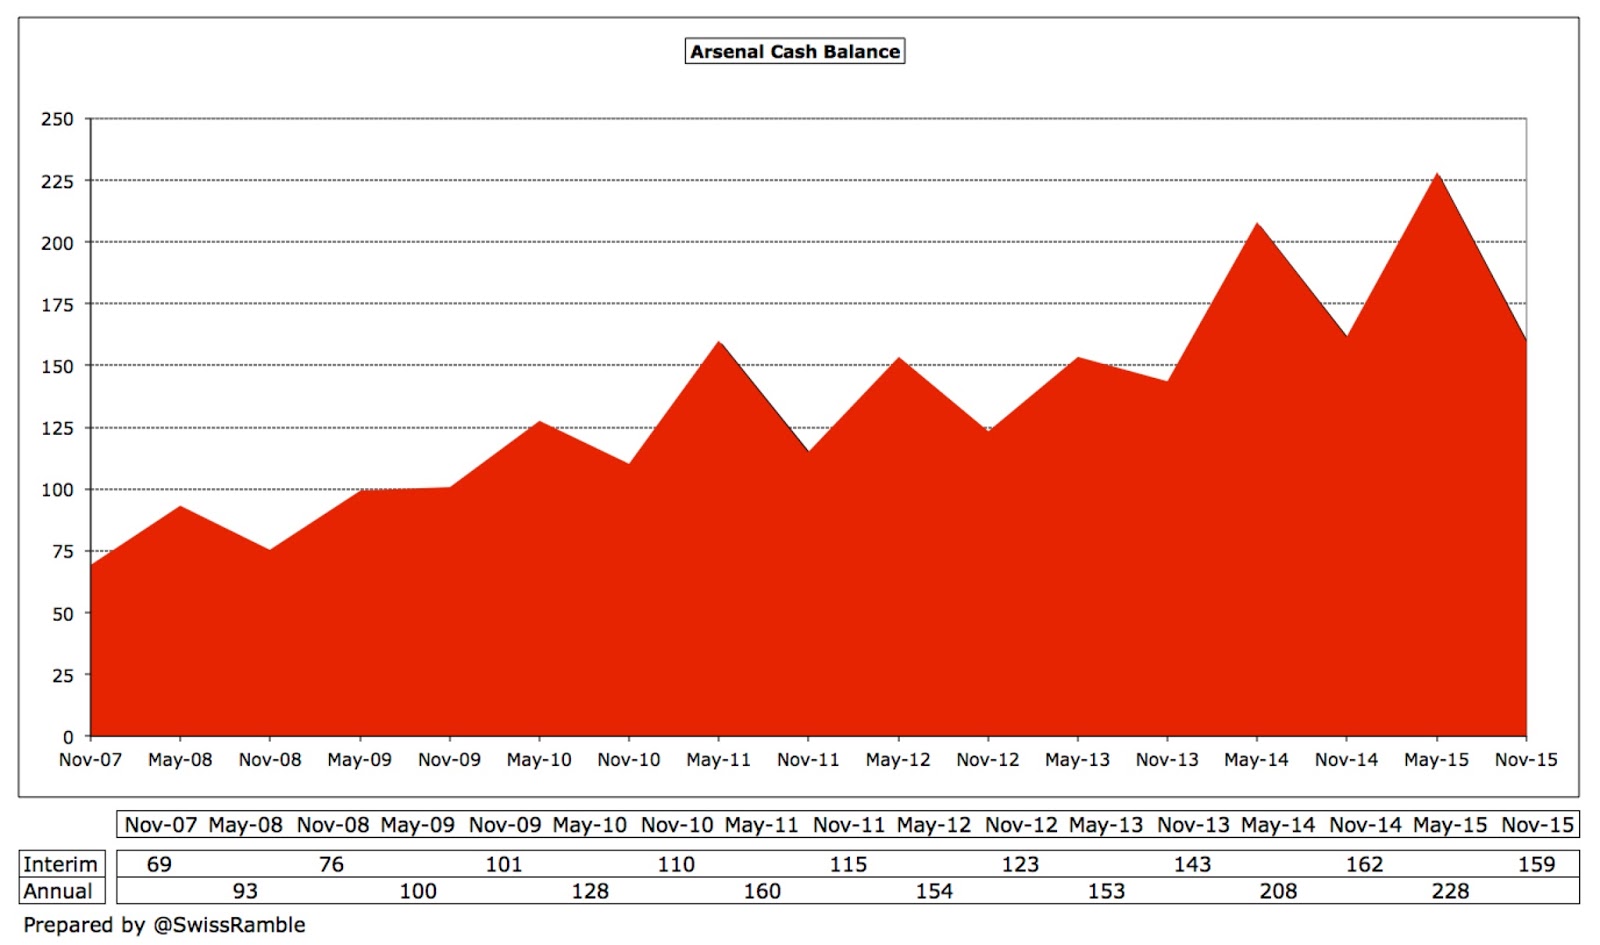Click May-12 in the table header row
Screen dimensions: 1600x945
point(934,825)
